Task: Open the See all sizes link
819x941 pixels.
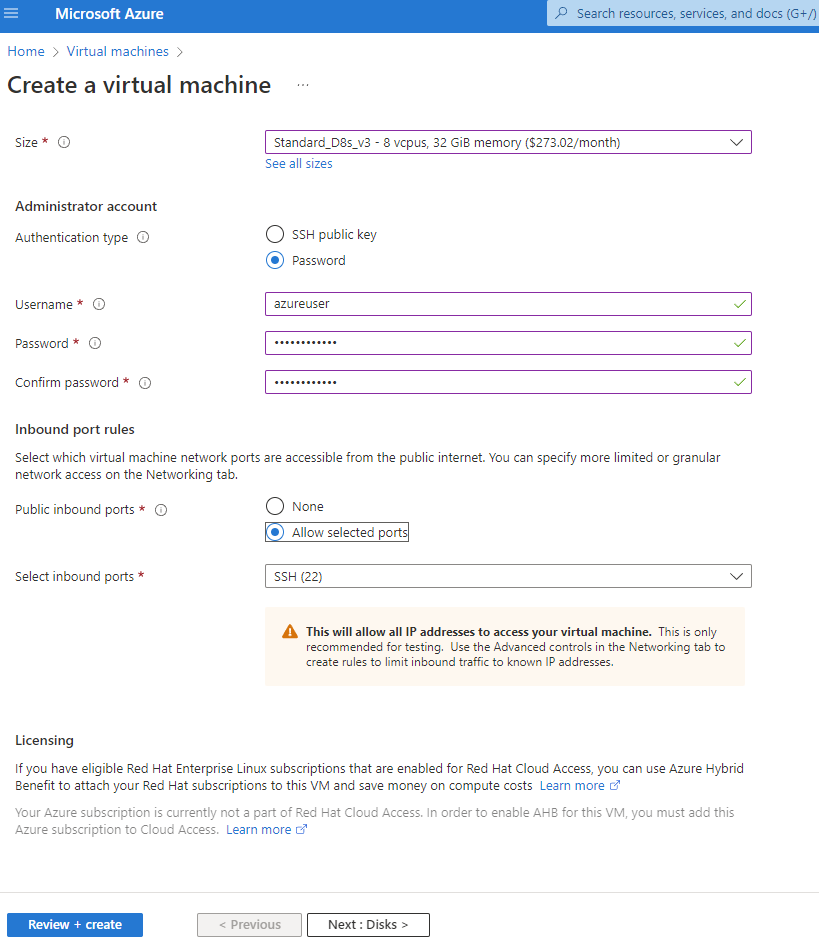Action: tap(299, 164)
